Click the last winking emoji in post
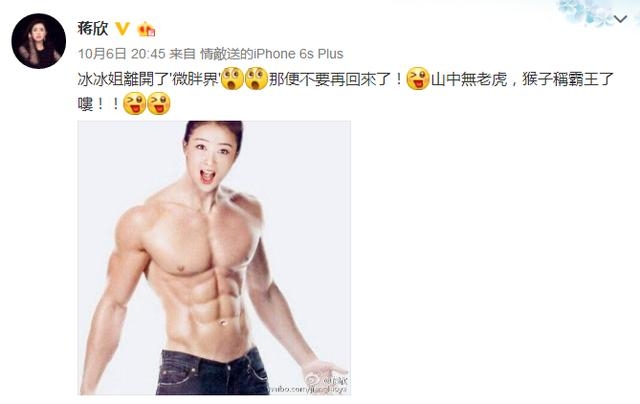Image resolution: width=640 pixels, height=404 pixels. click(158, 104)
